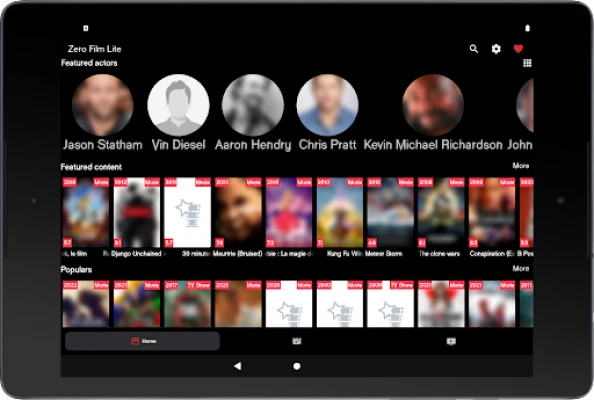Select Aaron Hendry actor photo
The width and height of the screenshot is (594, 400).
click(x=253, y=105)
